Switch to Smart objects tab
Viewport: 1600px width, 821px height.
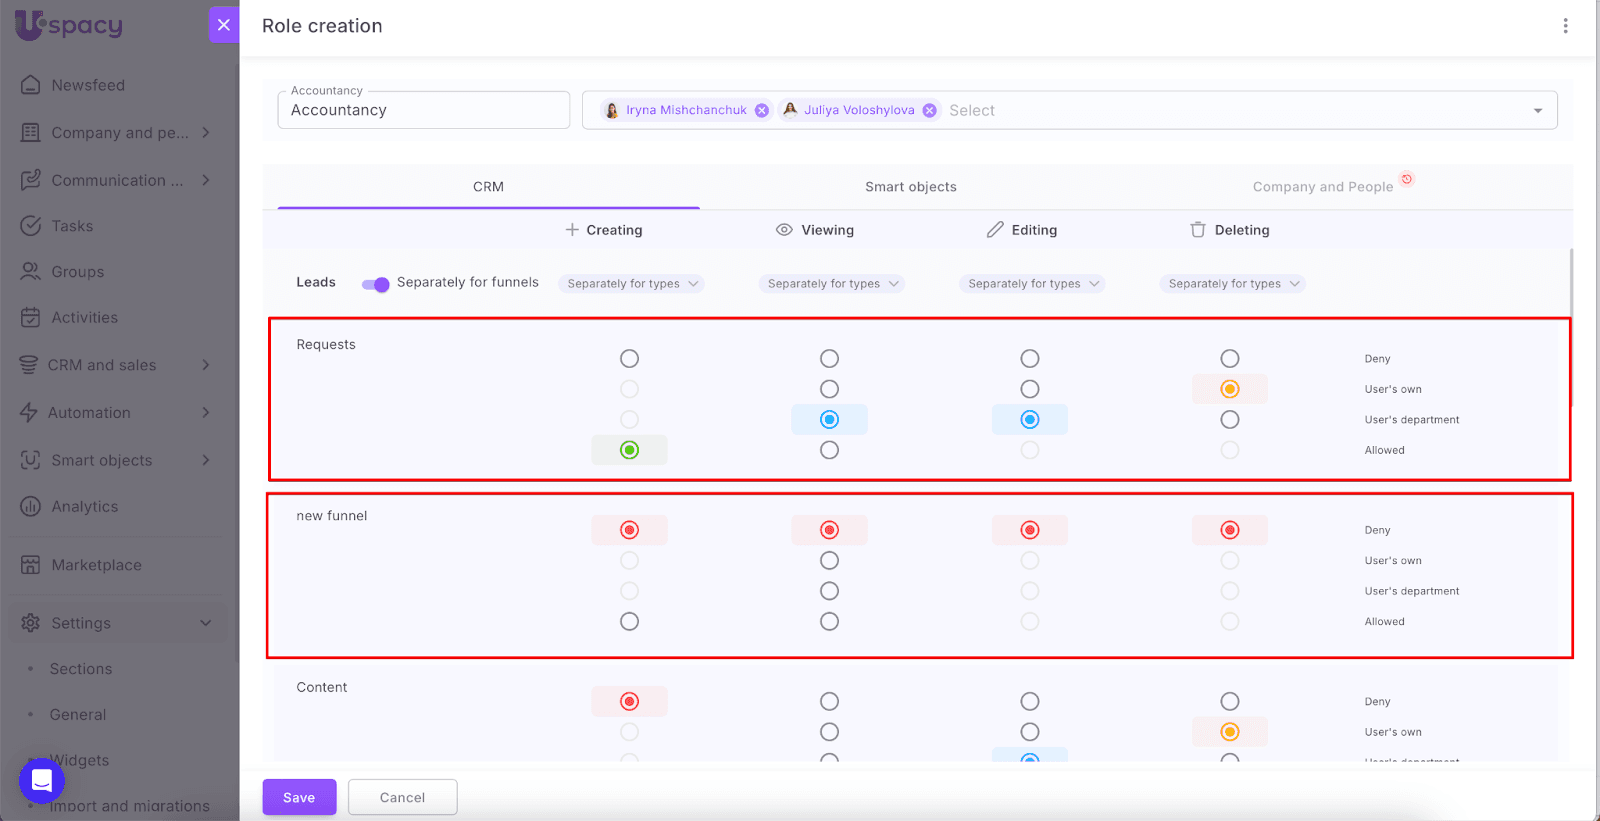pos(910,187)
